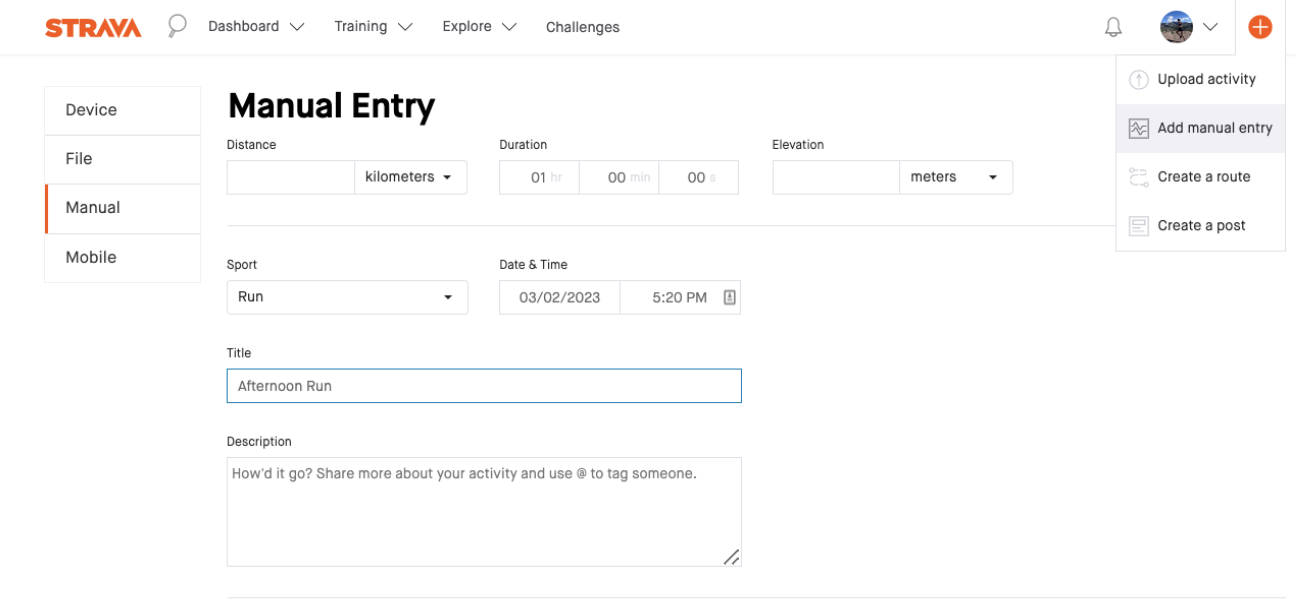The width and height of the screenshot is (1296, 614).
Task: Select the Mobile tab in sidebar
Action: (x=122, y=257)
